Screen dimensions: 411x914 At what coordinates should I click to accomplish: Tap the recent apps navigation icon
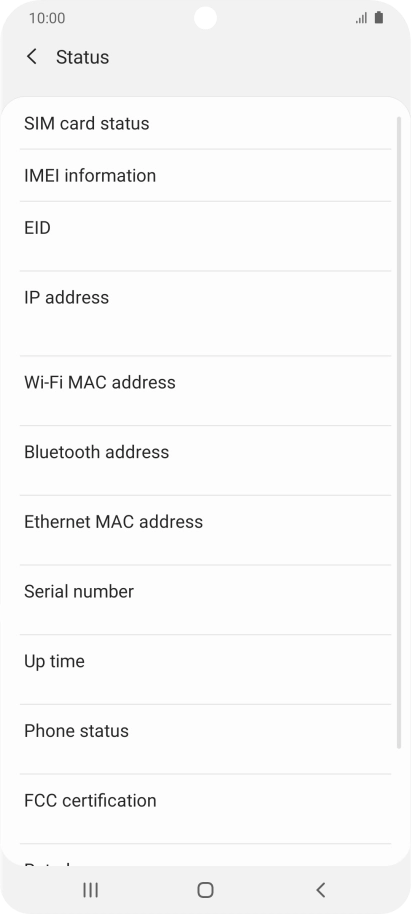click(x=90, y=890)
